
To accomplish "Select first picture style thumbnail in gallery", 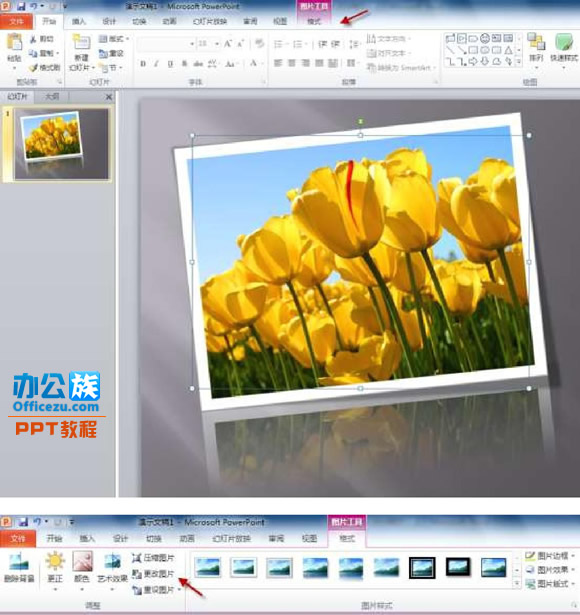I will 207,567.
